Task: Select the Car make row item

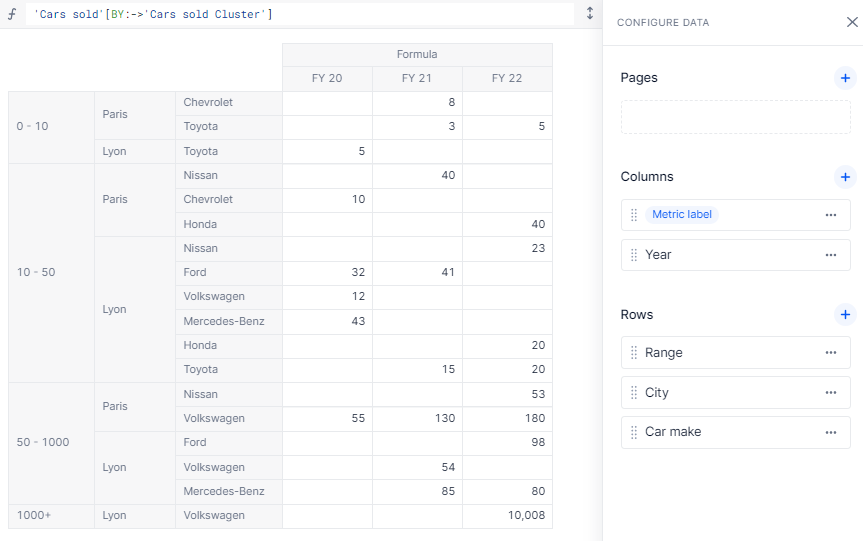Action: (x=735, y=432)
